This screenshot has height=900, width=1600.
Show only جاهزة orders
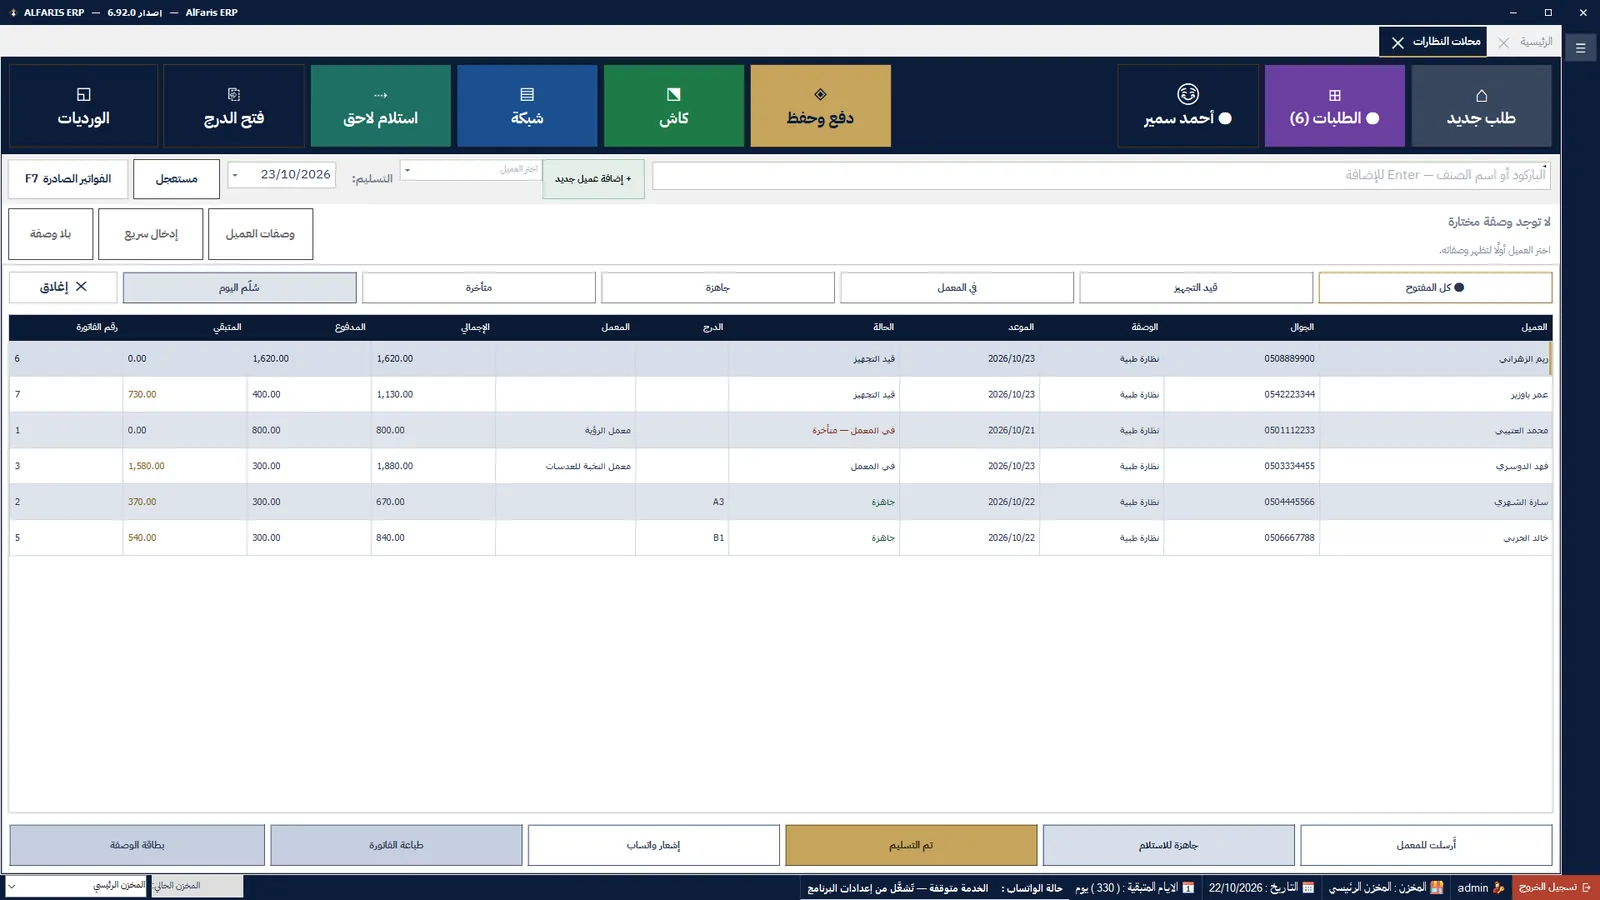pyautogui.click(x=718, y=287)
